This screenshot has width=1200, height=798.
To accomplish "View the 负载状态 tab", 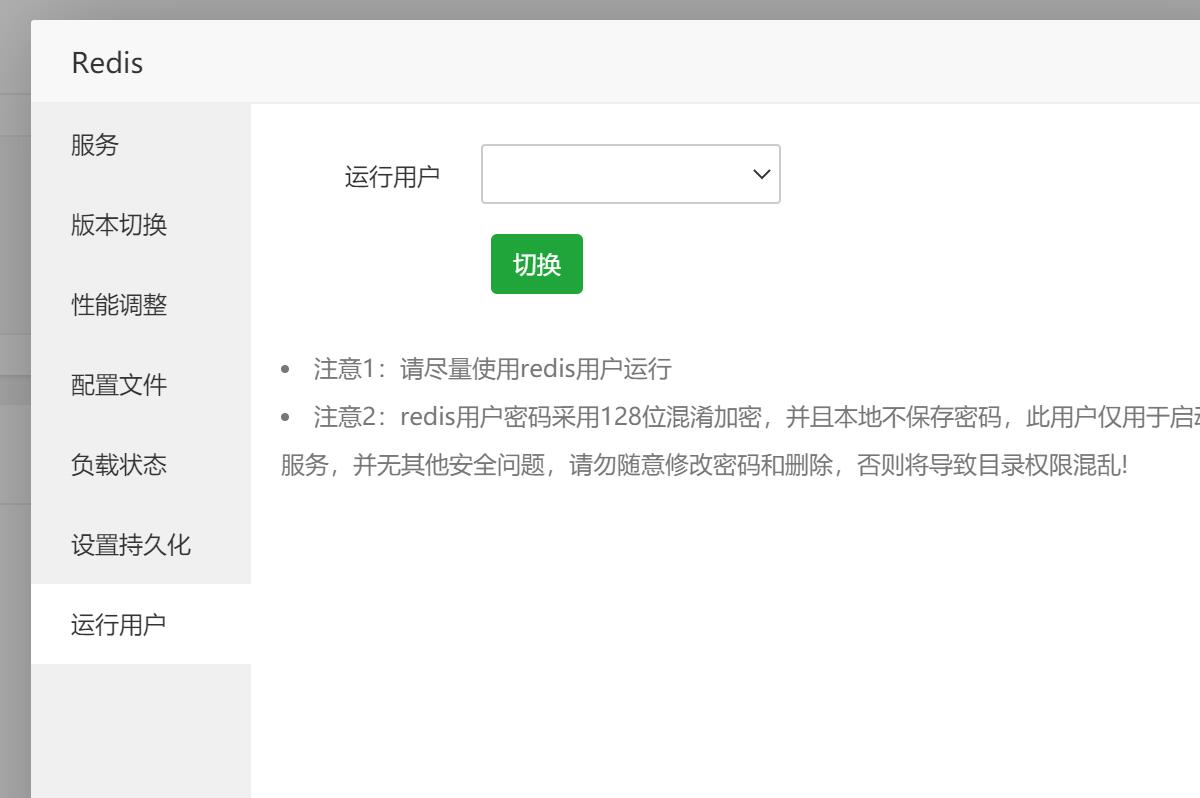I will 140,464.
